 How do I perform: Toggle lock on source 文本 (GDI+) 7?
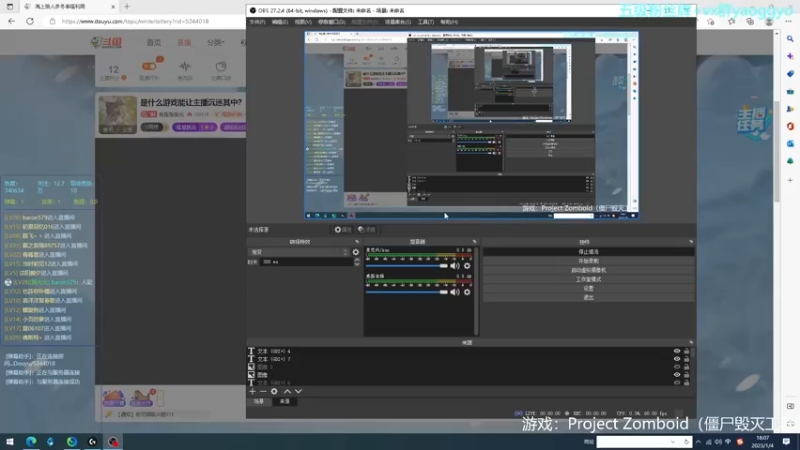[686, 359]
